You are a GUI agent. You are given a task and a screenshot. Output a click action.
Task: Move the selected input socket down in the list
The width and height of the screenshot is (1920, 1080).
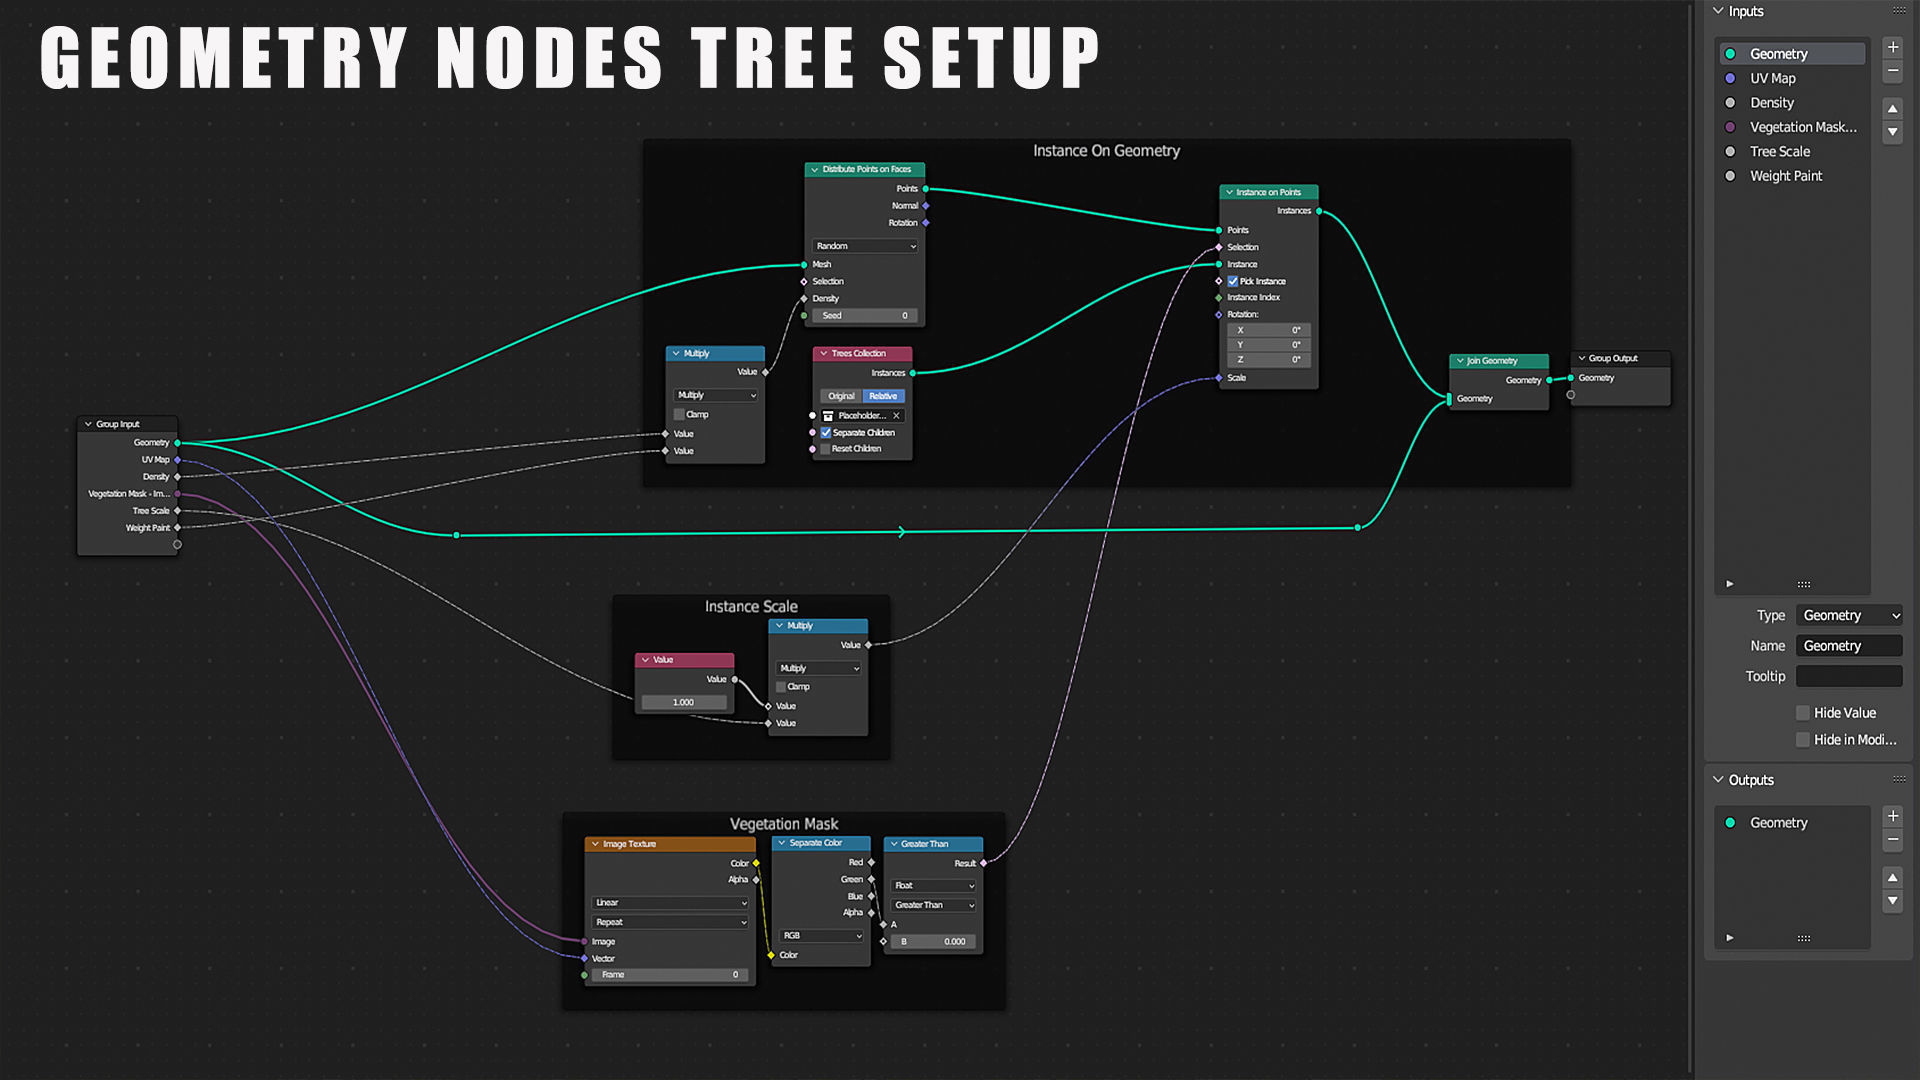[x=1892, y=132]
